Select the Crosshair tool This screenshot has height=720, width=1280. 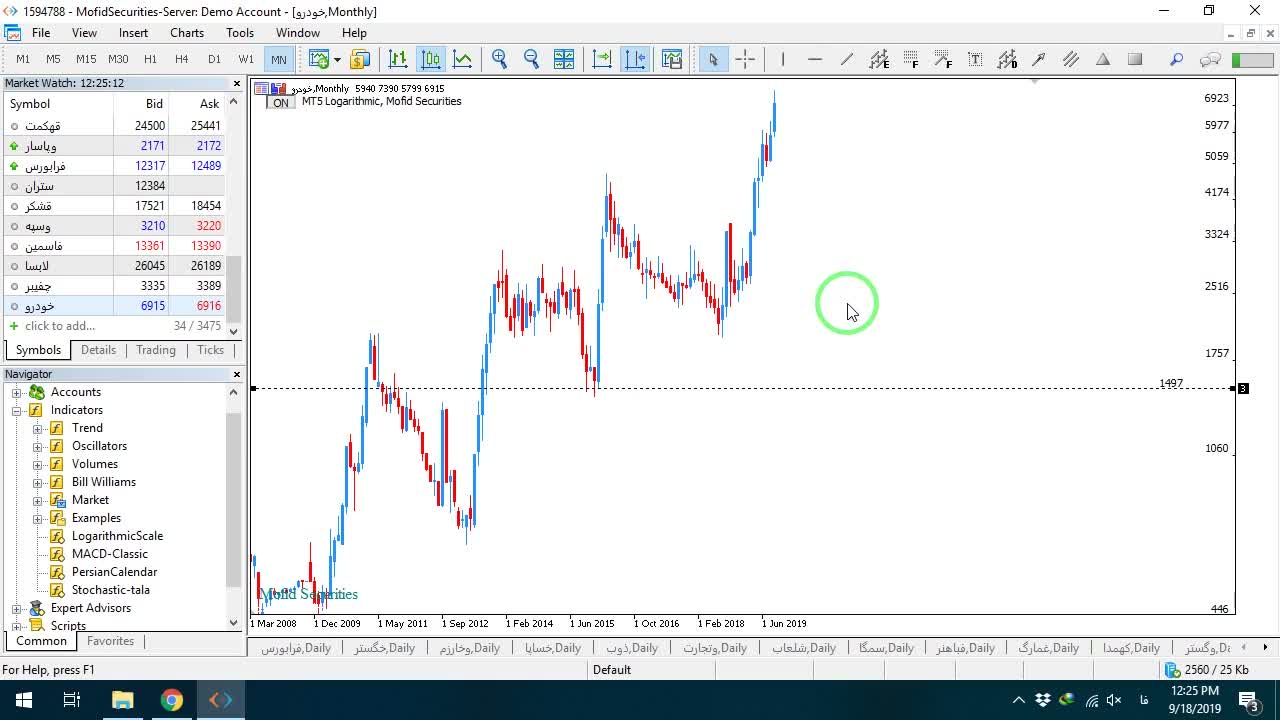(745, 59)
